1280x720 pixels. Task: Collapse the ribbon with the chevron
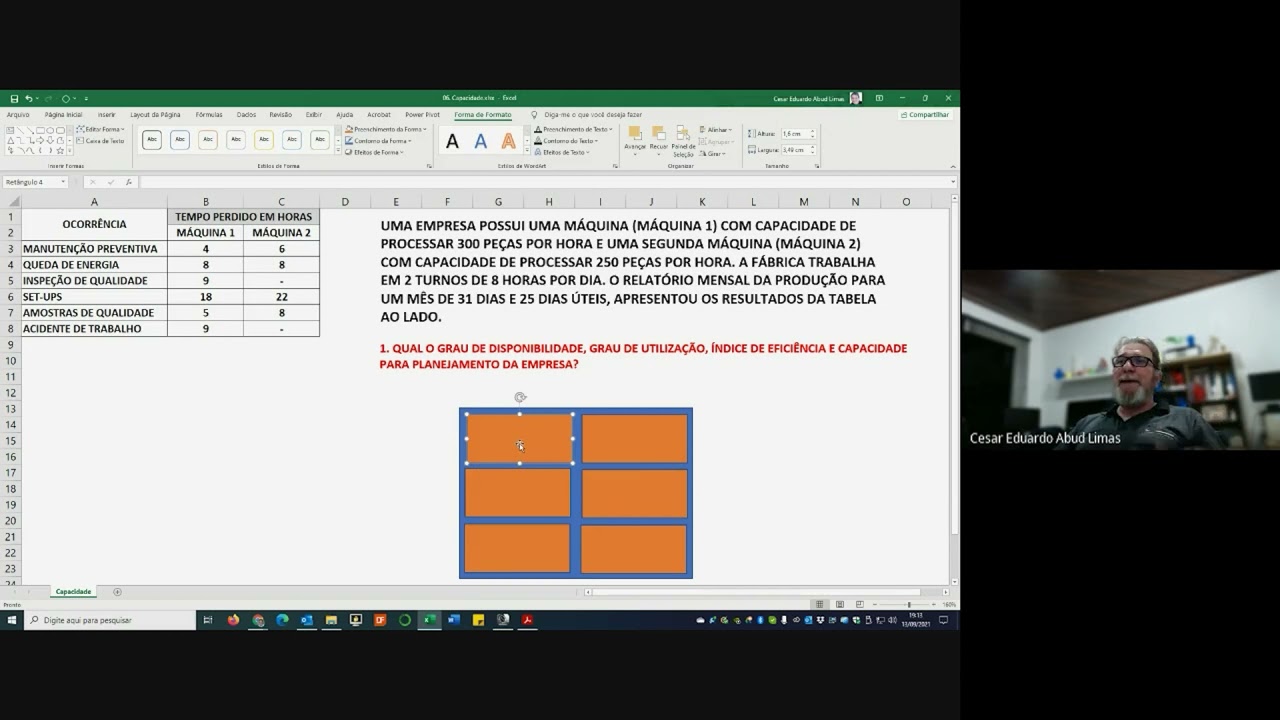[x=951, y=166]
